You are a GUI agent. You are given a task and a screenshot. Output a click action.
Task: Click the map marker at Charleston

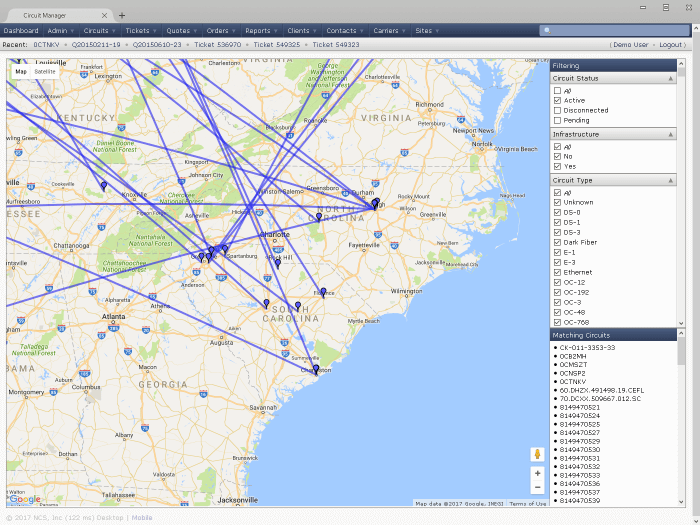click(315, 369)
